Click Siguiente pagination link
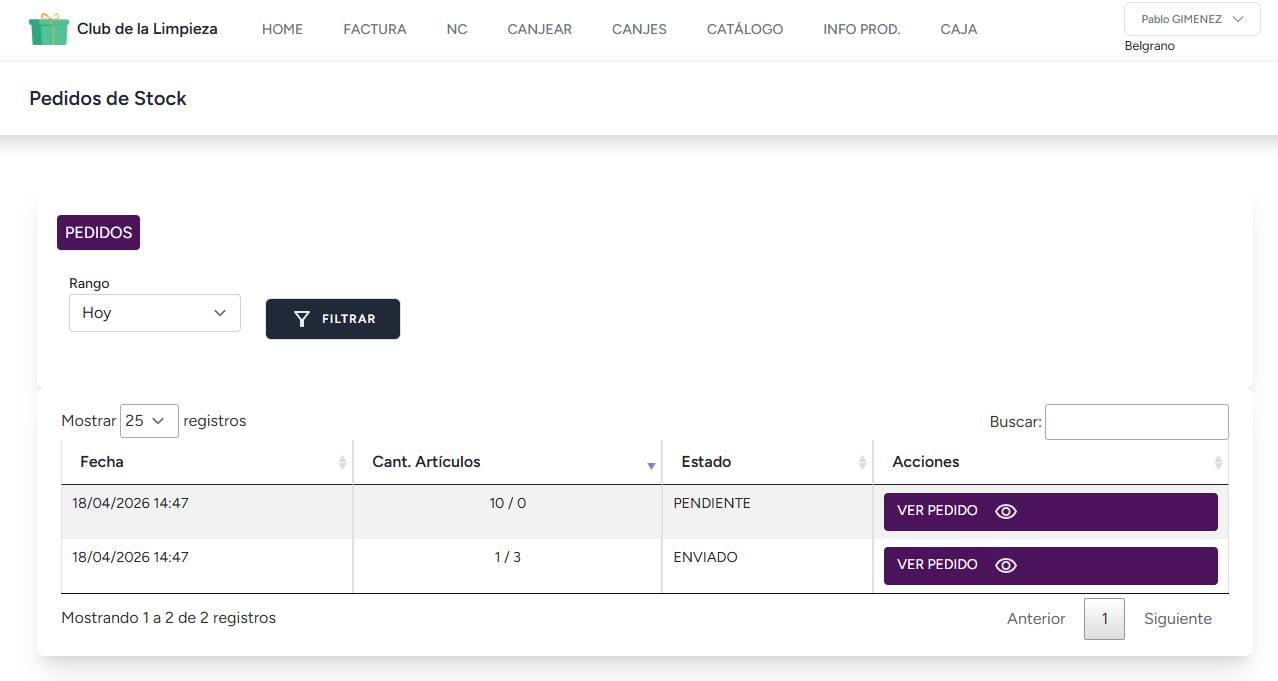The image size is (1278, 681). (1178, 619)
